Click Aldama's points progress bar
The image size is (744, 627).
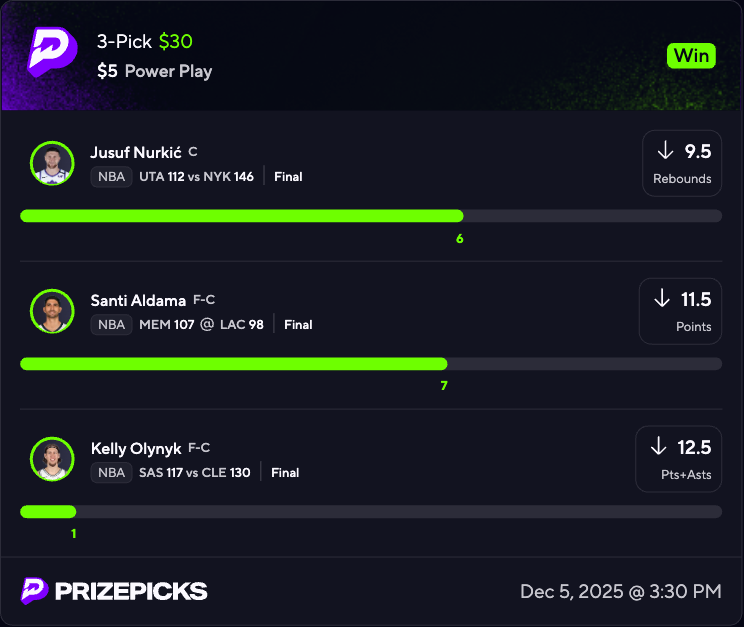(x=370, y=364)
